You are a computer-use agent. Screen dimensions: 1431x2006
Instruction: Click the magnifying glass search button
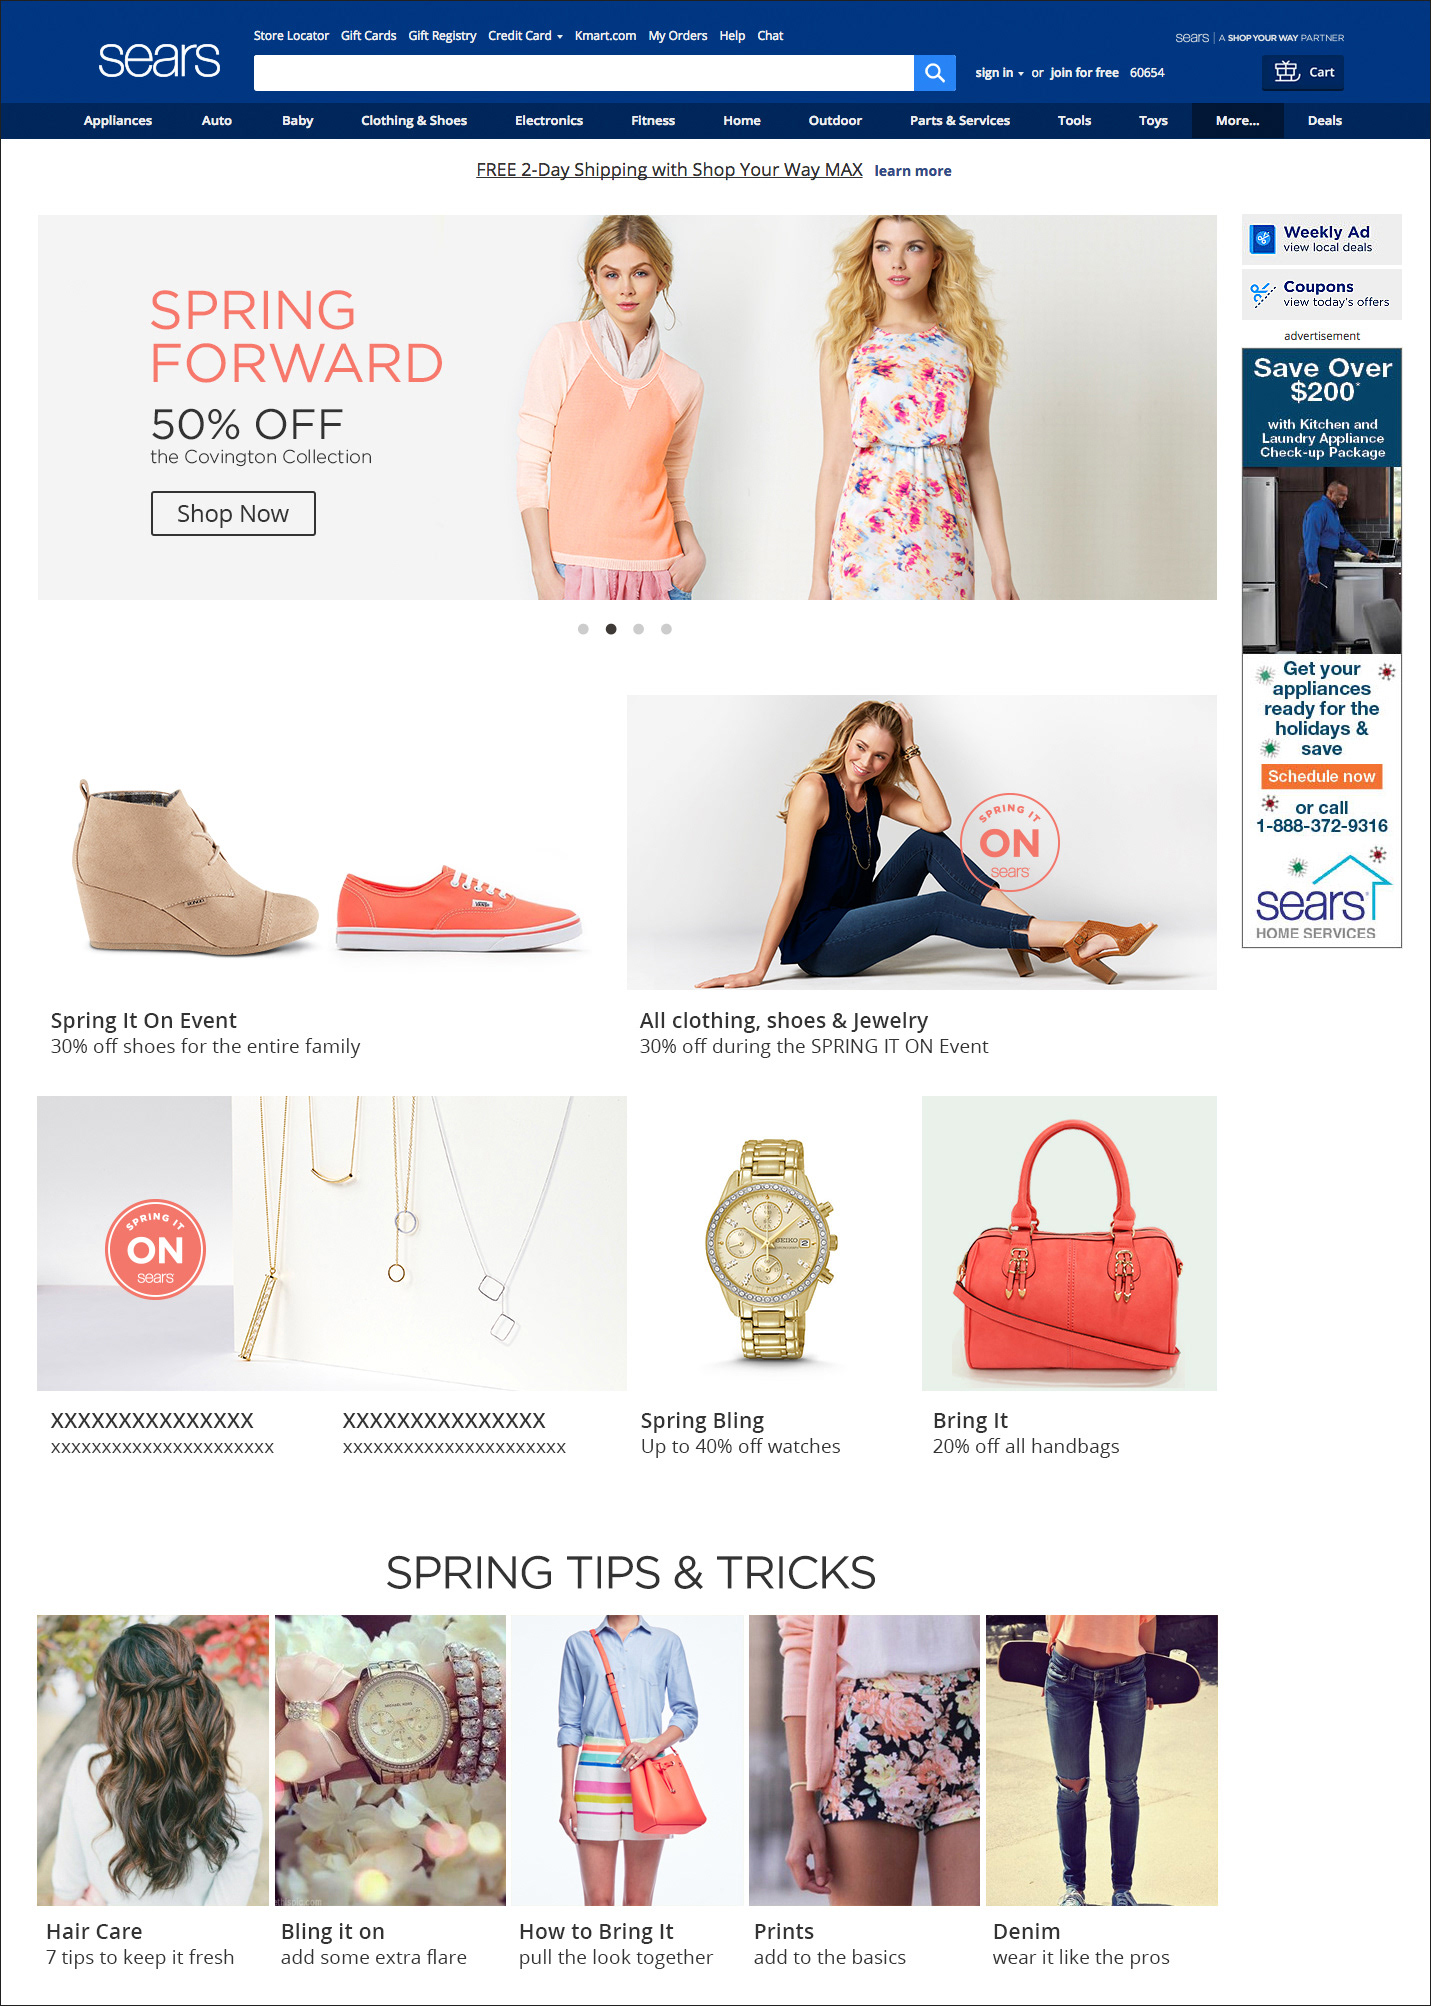934,73
